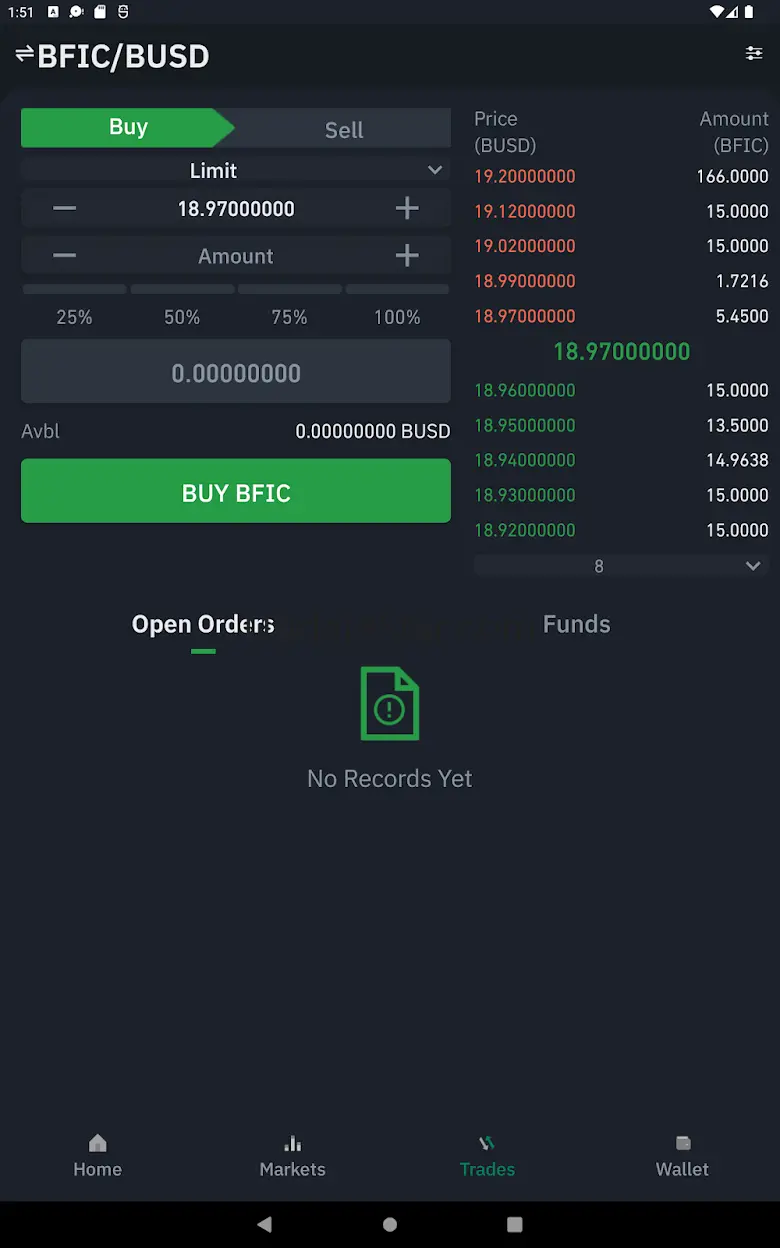Decrease price with the minus icon

pyautogui.click(x=64, y=208)
